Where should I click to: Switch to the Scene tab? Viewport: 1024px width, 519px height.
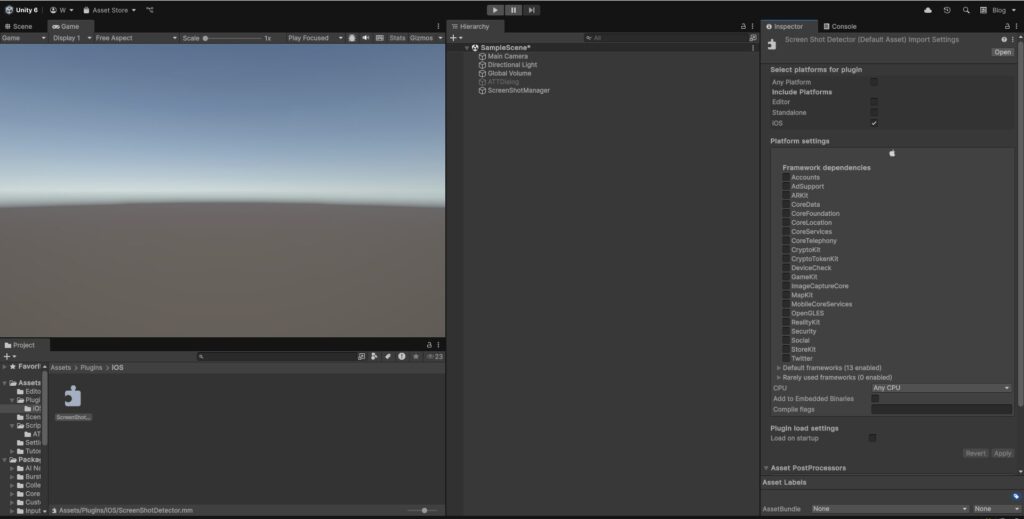coord(20,26)
